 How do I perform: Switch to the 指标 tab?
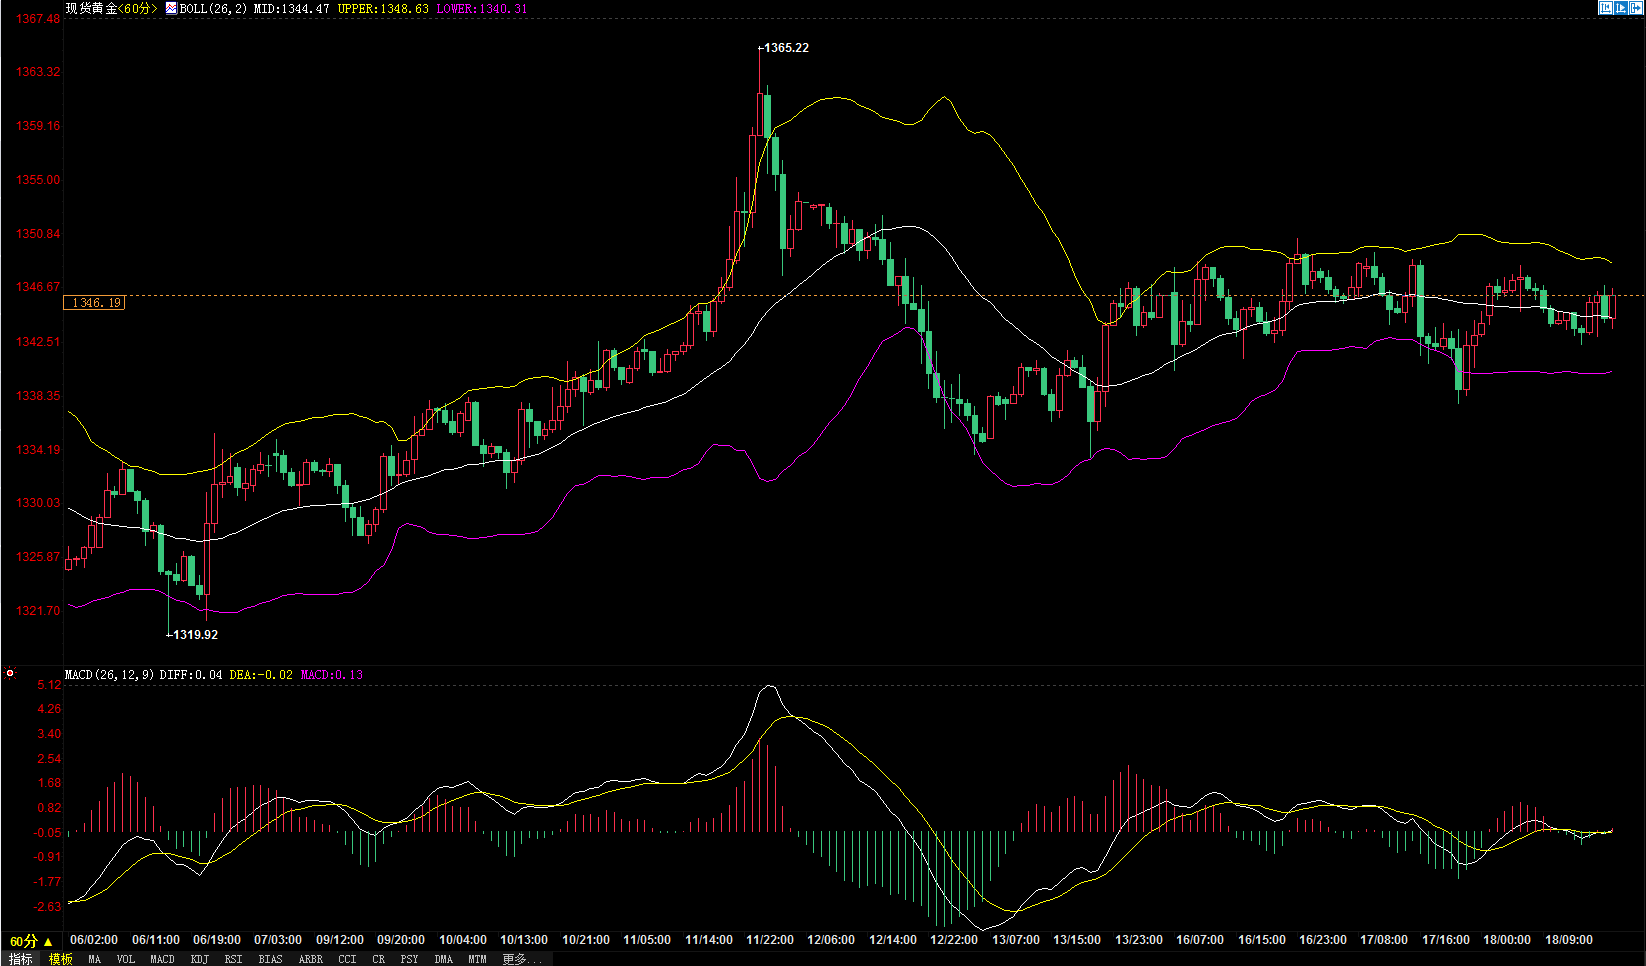click(x=20, y=959)
